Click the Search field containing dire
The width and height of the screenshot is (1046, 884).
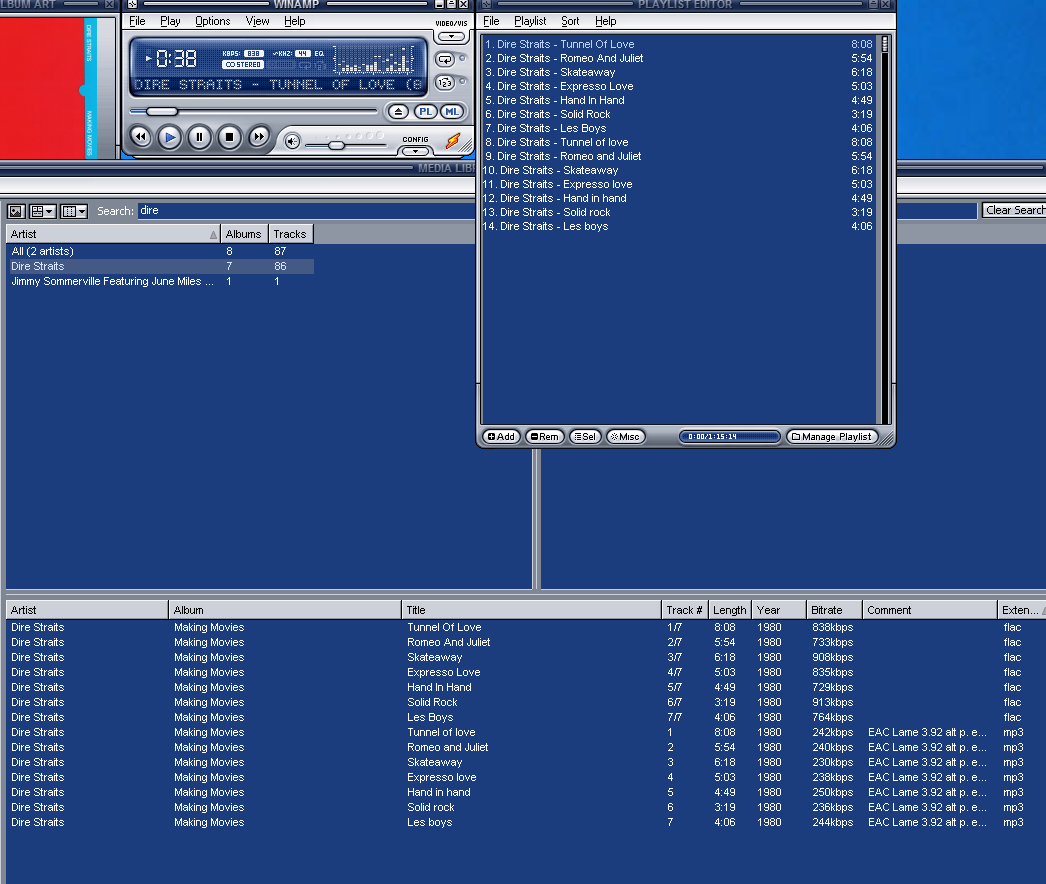pyautogui.click(x=306, y=211)
